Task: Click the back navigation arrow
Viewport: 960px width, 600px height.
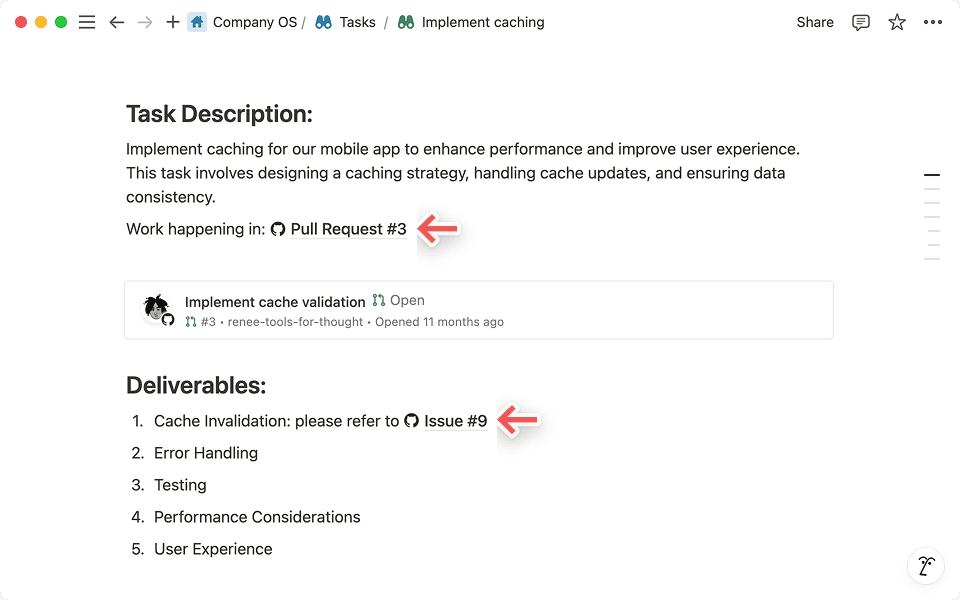Action: [117, 21]
